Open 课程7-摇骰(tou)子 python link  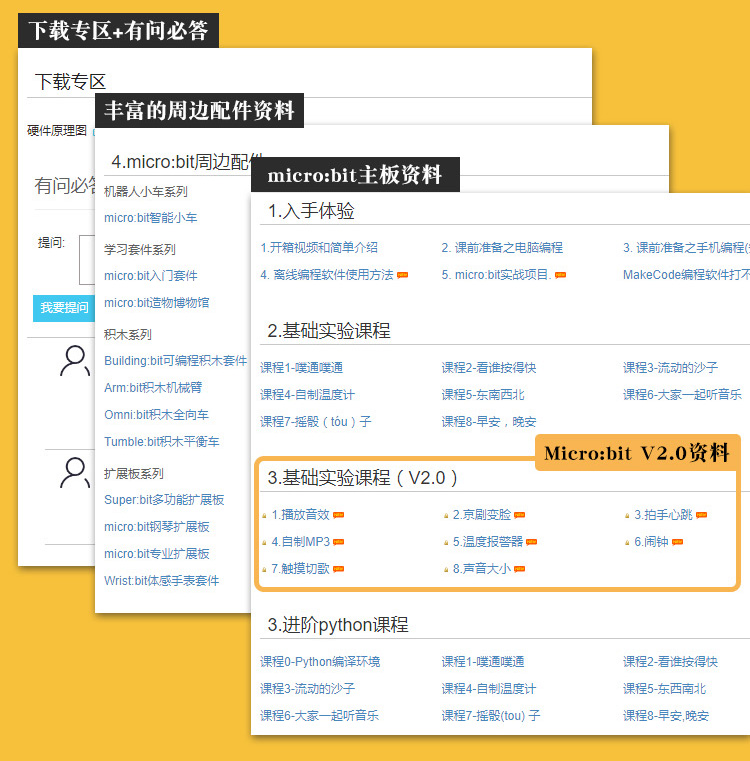[491, 715]
